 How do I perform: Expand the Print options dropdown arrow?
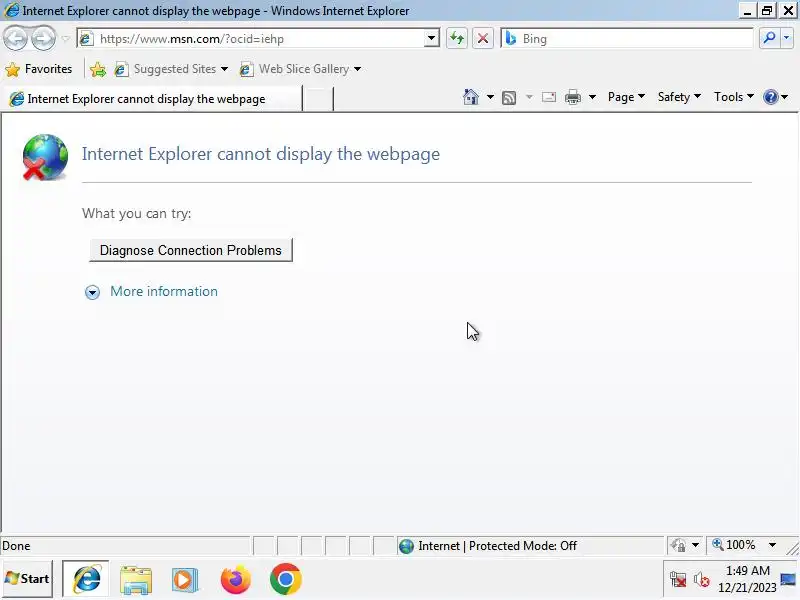coord(592,96)
